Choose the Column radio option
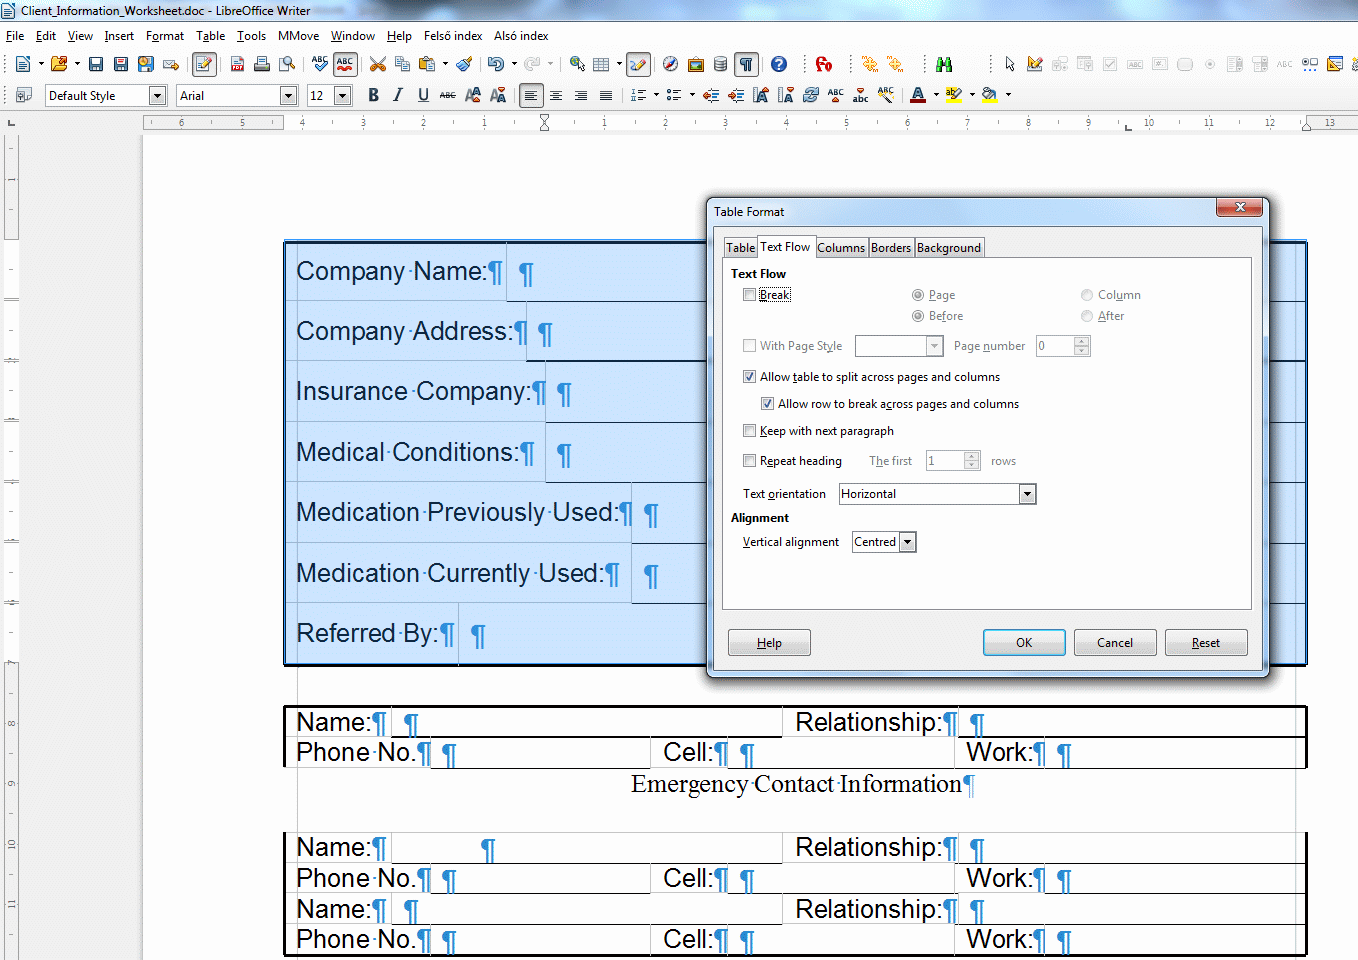The width and height of the screenshot is (1358, 960). pos(1086,295)
